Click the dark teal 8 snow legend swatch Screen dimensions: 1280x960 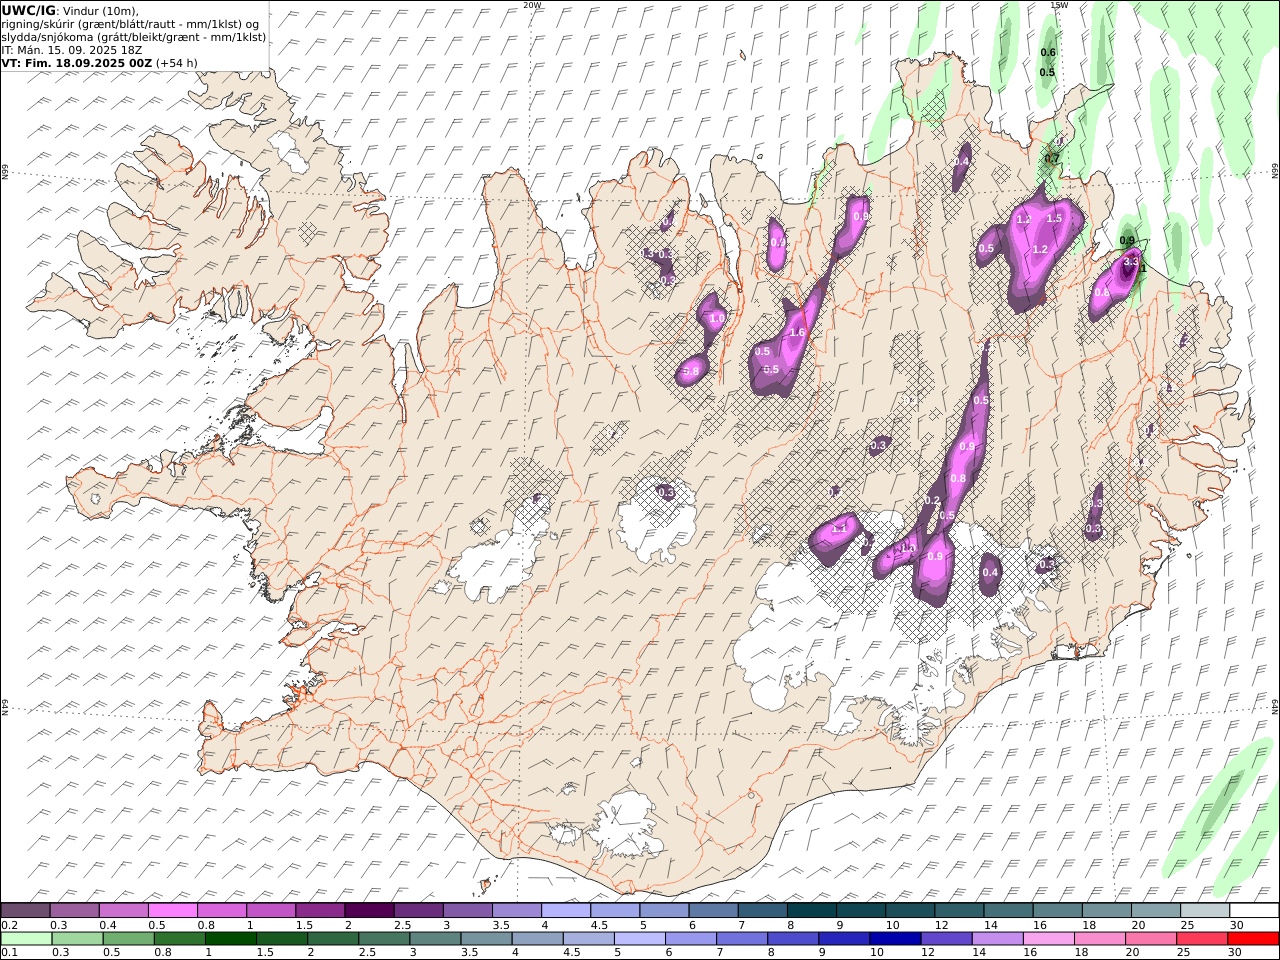tap(812, 910)
